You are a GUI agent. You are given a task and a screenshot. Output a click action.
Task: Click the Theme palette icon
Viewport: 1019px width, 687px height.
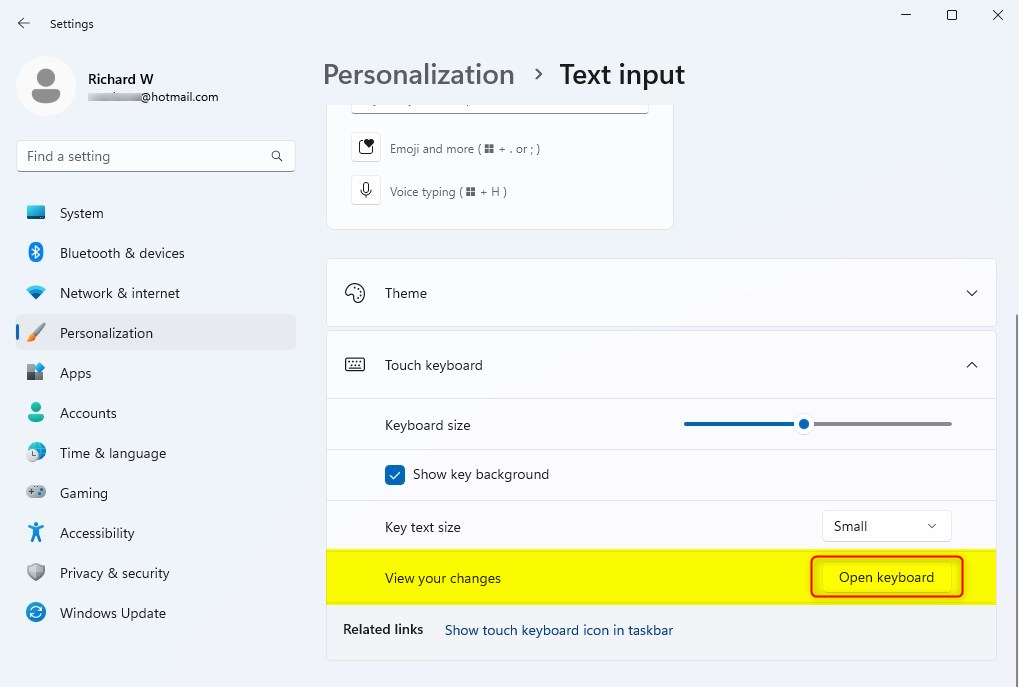(x=355, y=293)
